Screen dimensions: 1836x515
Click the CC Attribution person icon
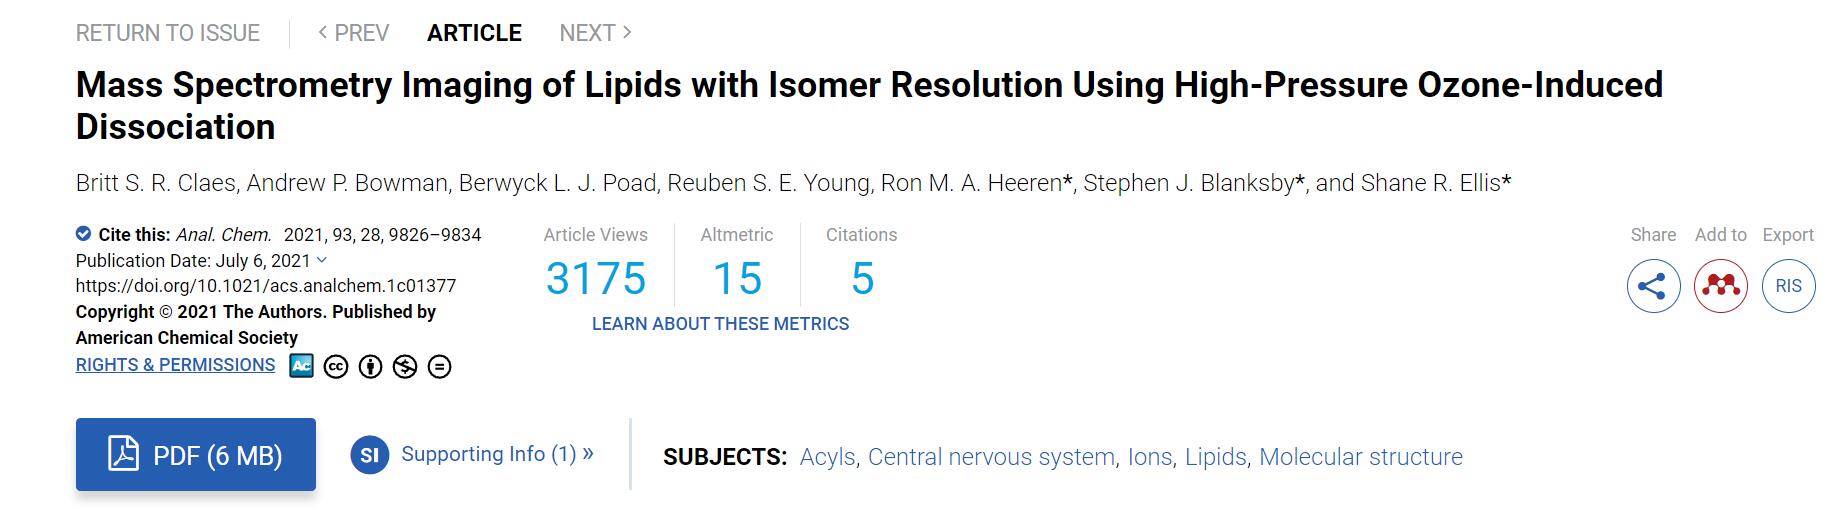click(370, 367)
